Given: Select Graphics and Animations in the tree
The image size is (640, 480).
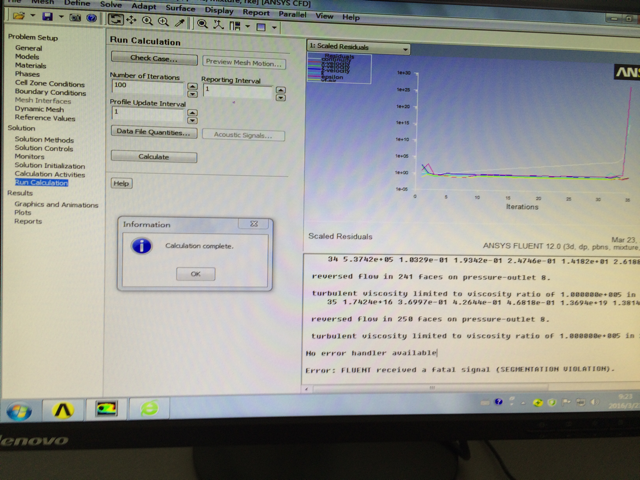Looking at the screenshot, I should [x=56, y=204].
